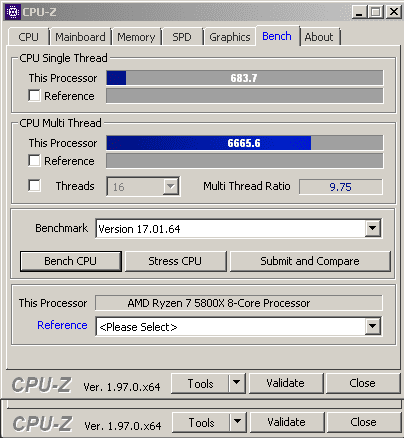Screen dimensions: 404x438
Task: Click the upper Tools button
Action: (x=200, y=383)
